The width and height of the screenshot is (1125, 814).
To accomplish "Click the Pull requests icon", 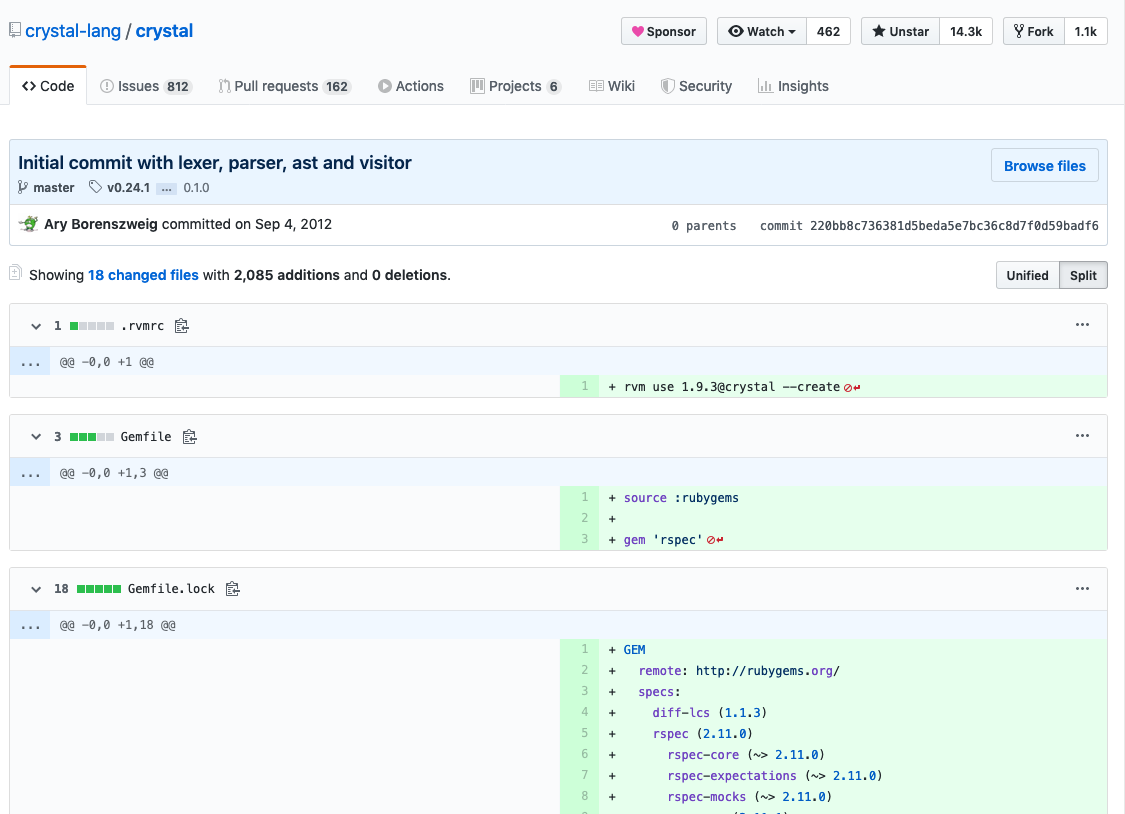I will click(224, 86).
